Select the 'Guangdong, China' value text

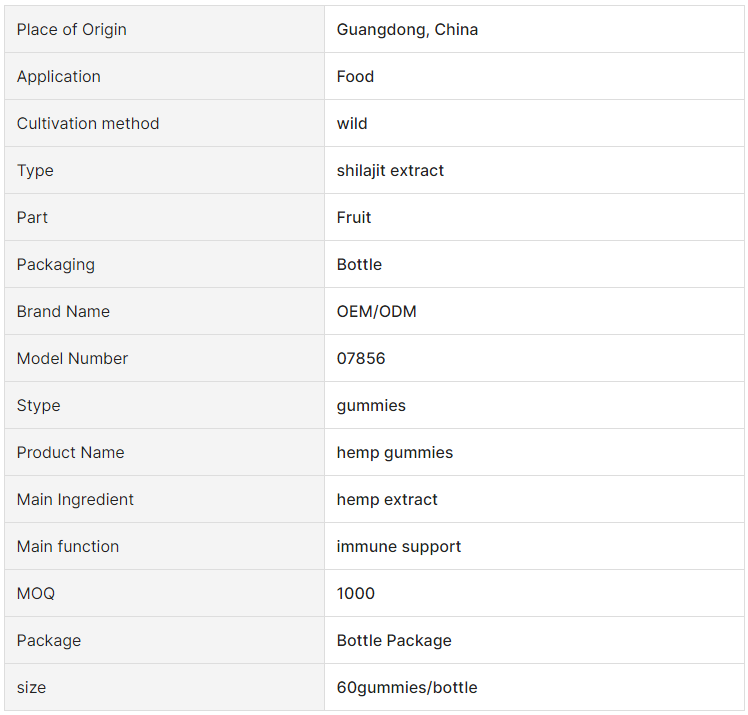[407, 29]
